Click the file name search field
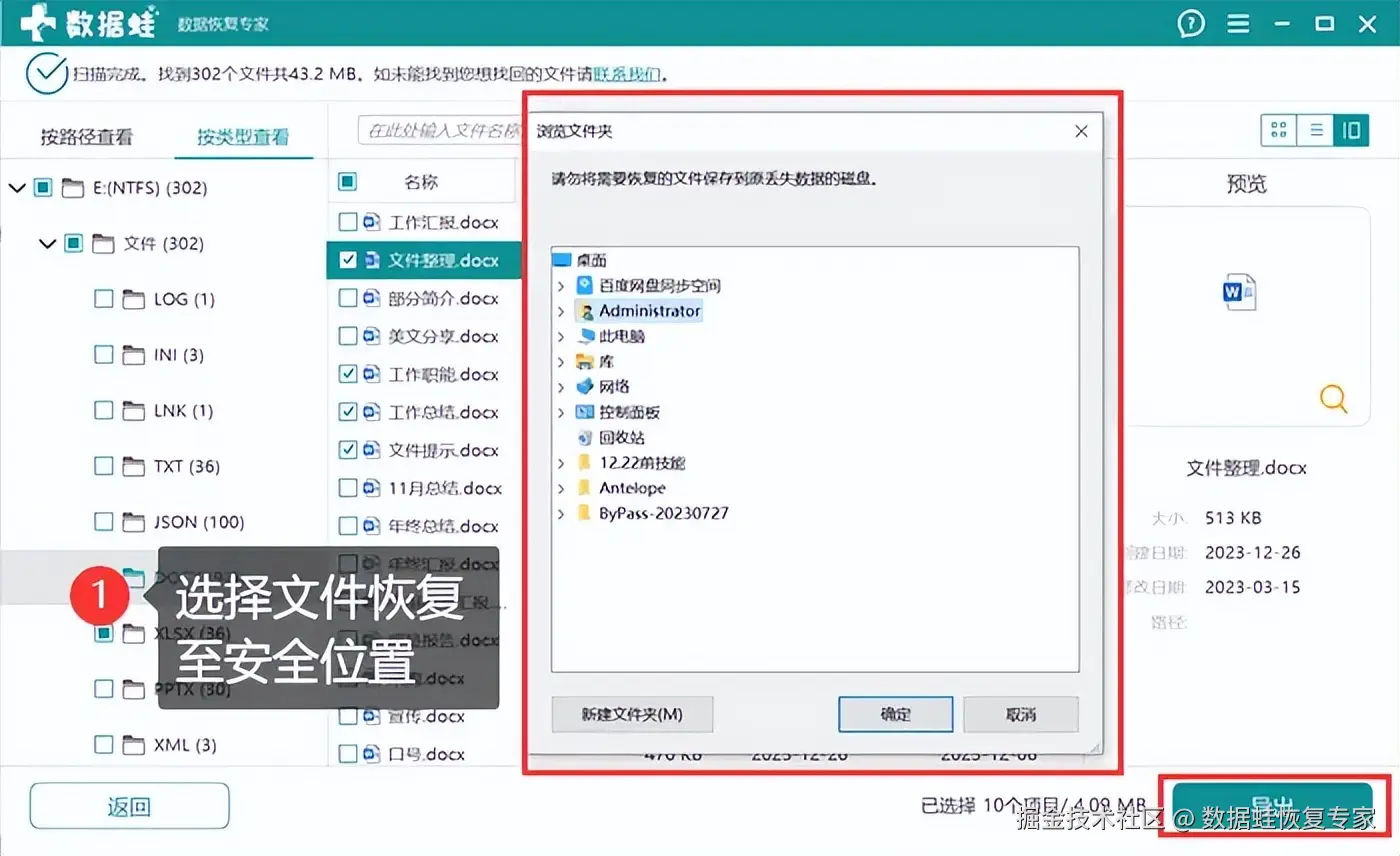 tap(441, 130)
